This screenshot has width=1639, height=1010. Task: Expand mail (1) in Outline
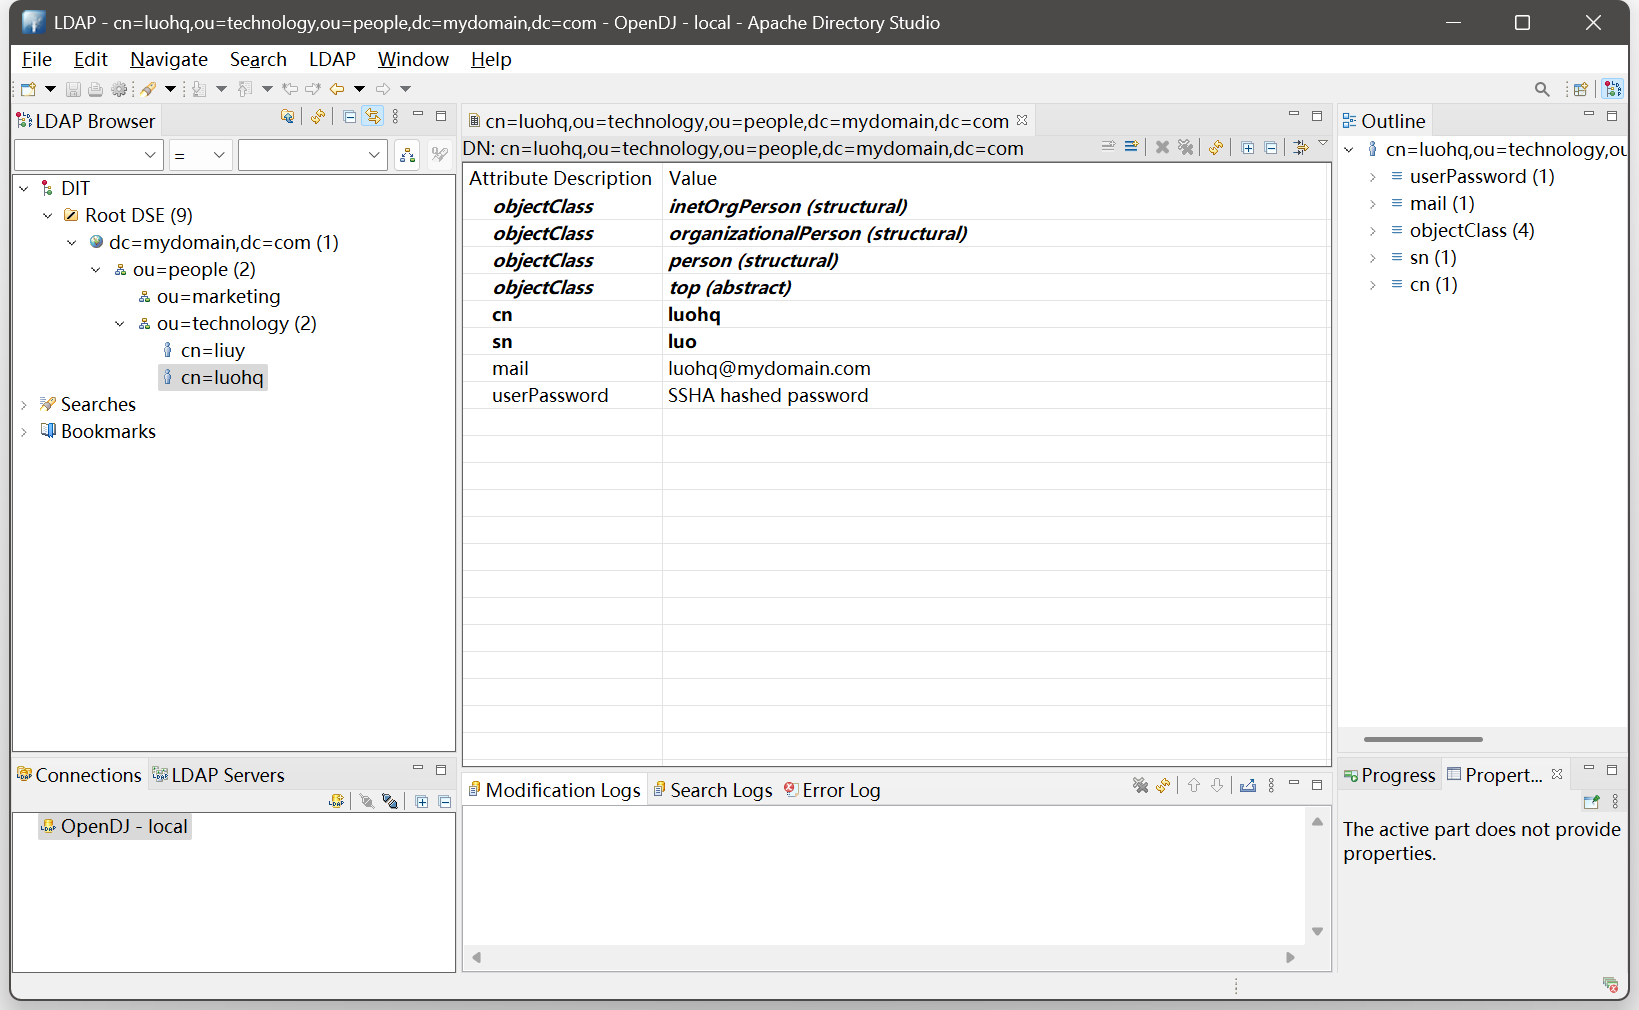point(1372,204)
